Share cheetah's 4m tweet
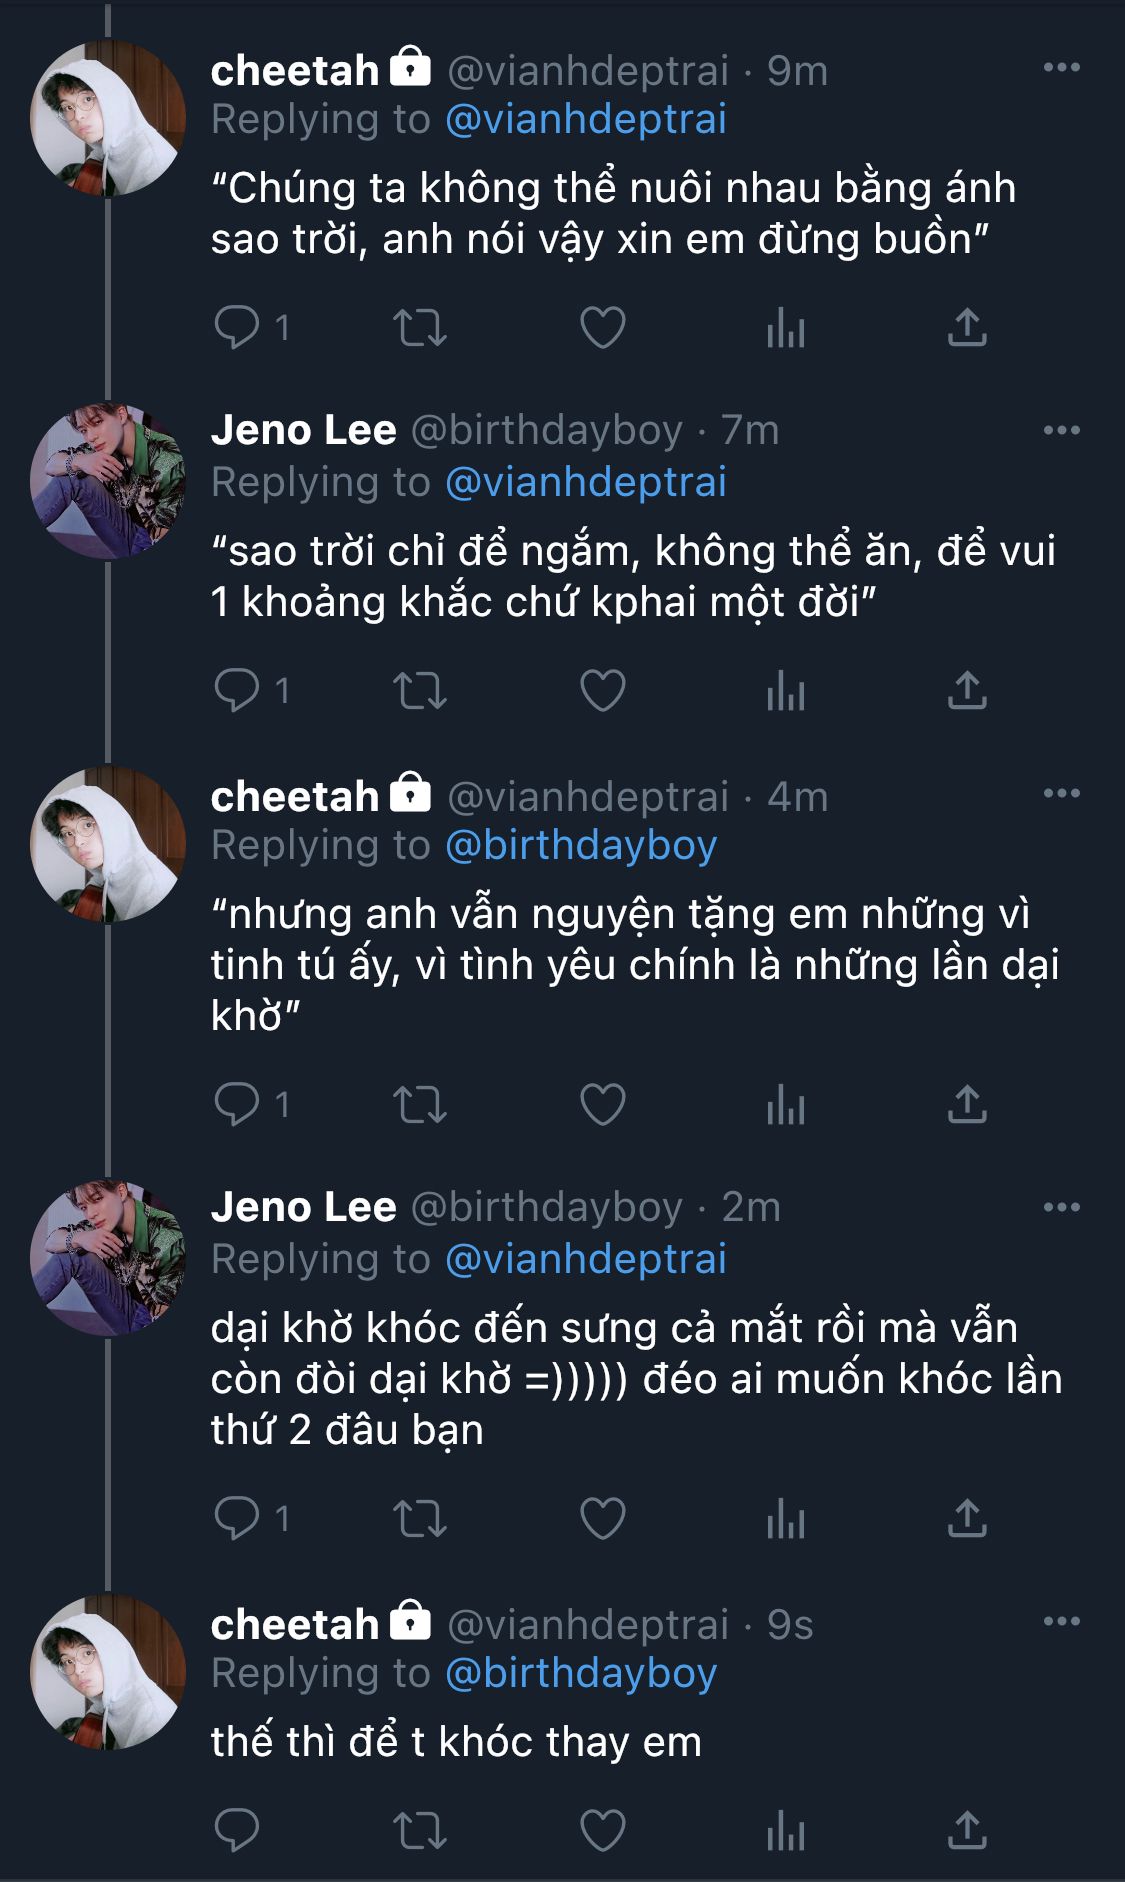The height and width of the screenshot is (1882, 1125). coord(966,1105)
